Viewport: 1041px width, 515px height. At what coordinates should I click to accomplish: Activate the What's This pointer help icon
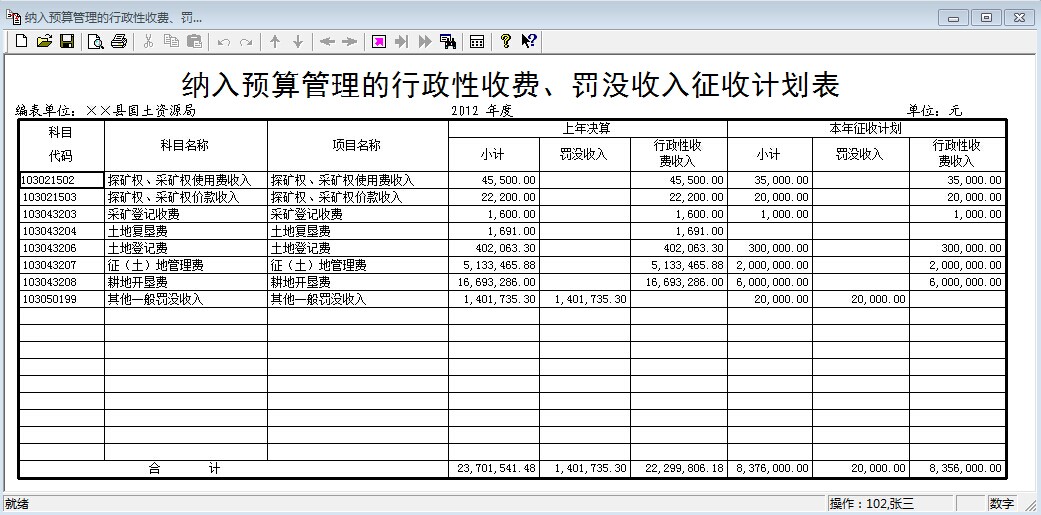coord(529,41)
